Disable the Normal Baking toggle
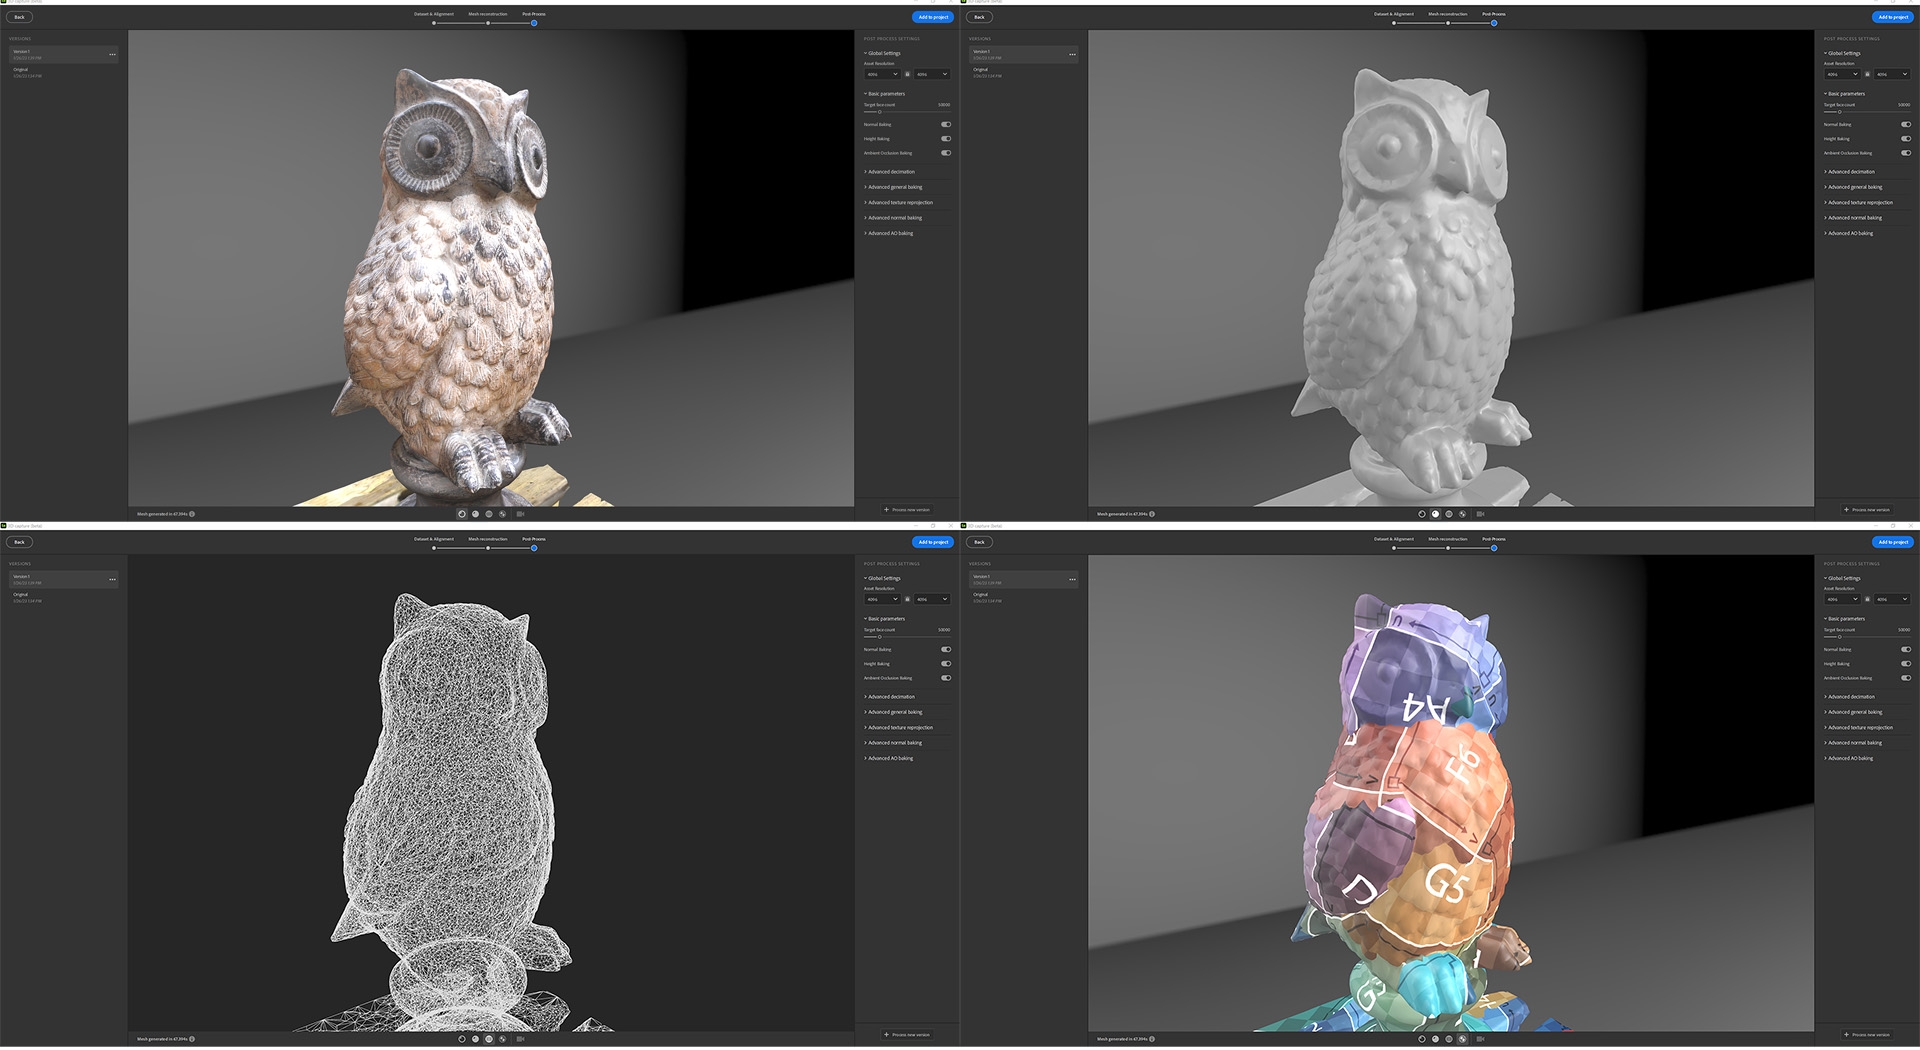The image size is (1920, 1050). [x=945, y=124]
